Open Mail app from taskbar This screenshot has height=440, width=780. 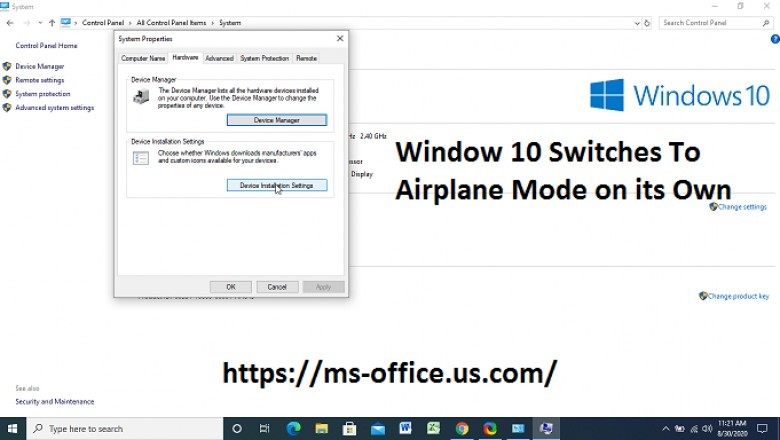pos(378,429)
